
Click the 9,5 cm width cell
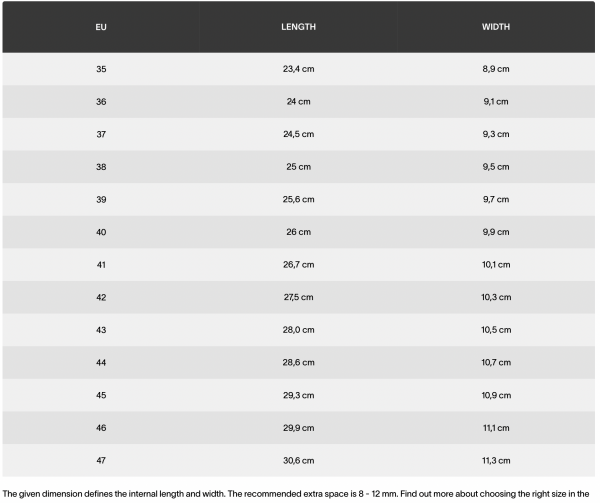pyautogui.click(x=496, y=167)
